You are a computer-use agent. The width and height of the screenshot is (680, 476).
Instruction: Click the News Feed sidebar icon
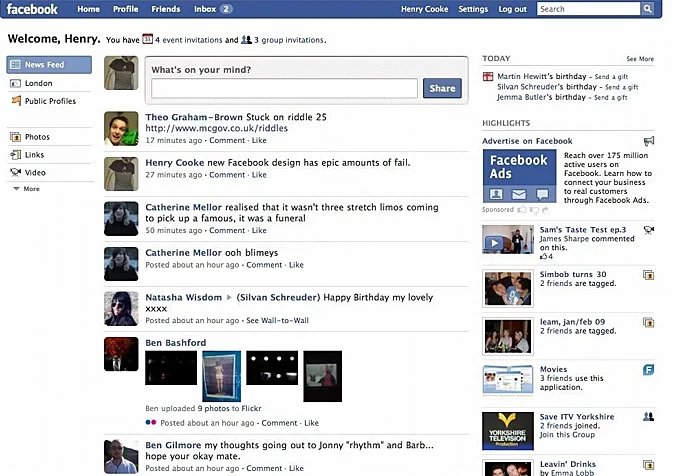pyautogui.click(x=15, y=65)
